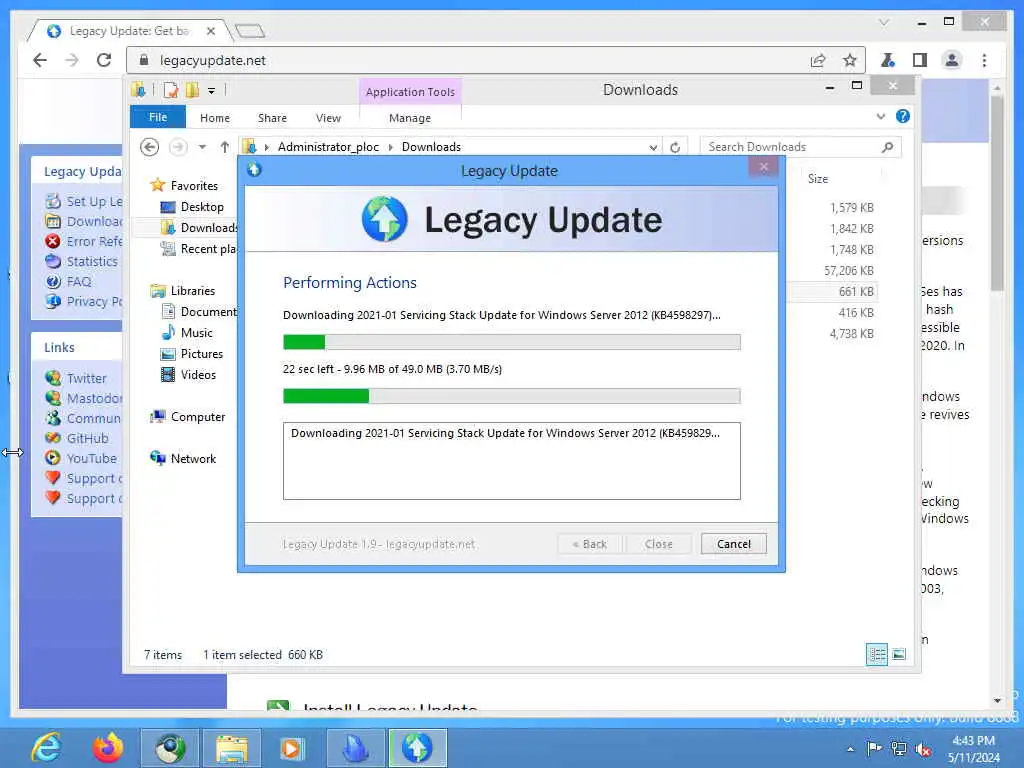Open recent locations dropdown in Explorer
Viewport: 1024px width, 768px height.
(x=202, y=147)
